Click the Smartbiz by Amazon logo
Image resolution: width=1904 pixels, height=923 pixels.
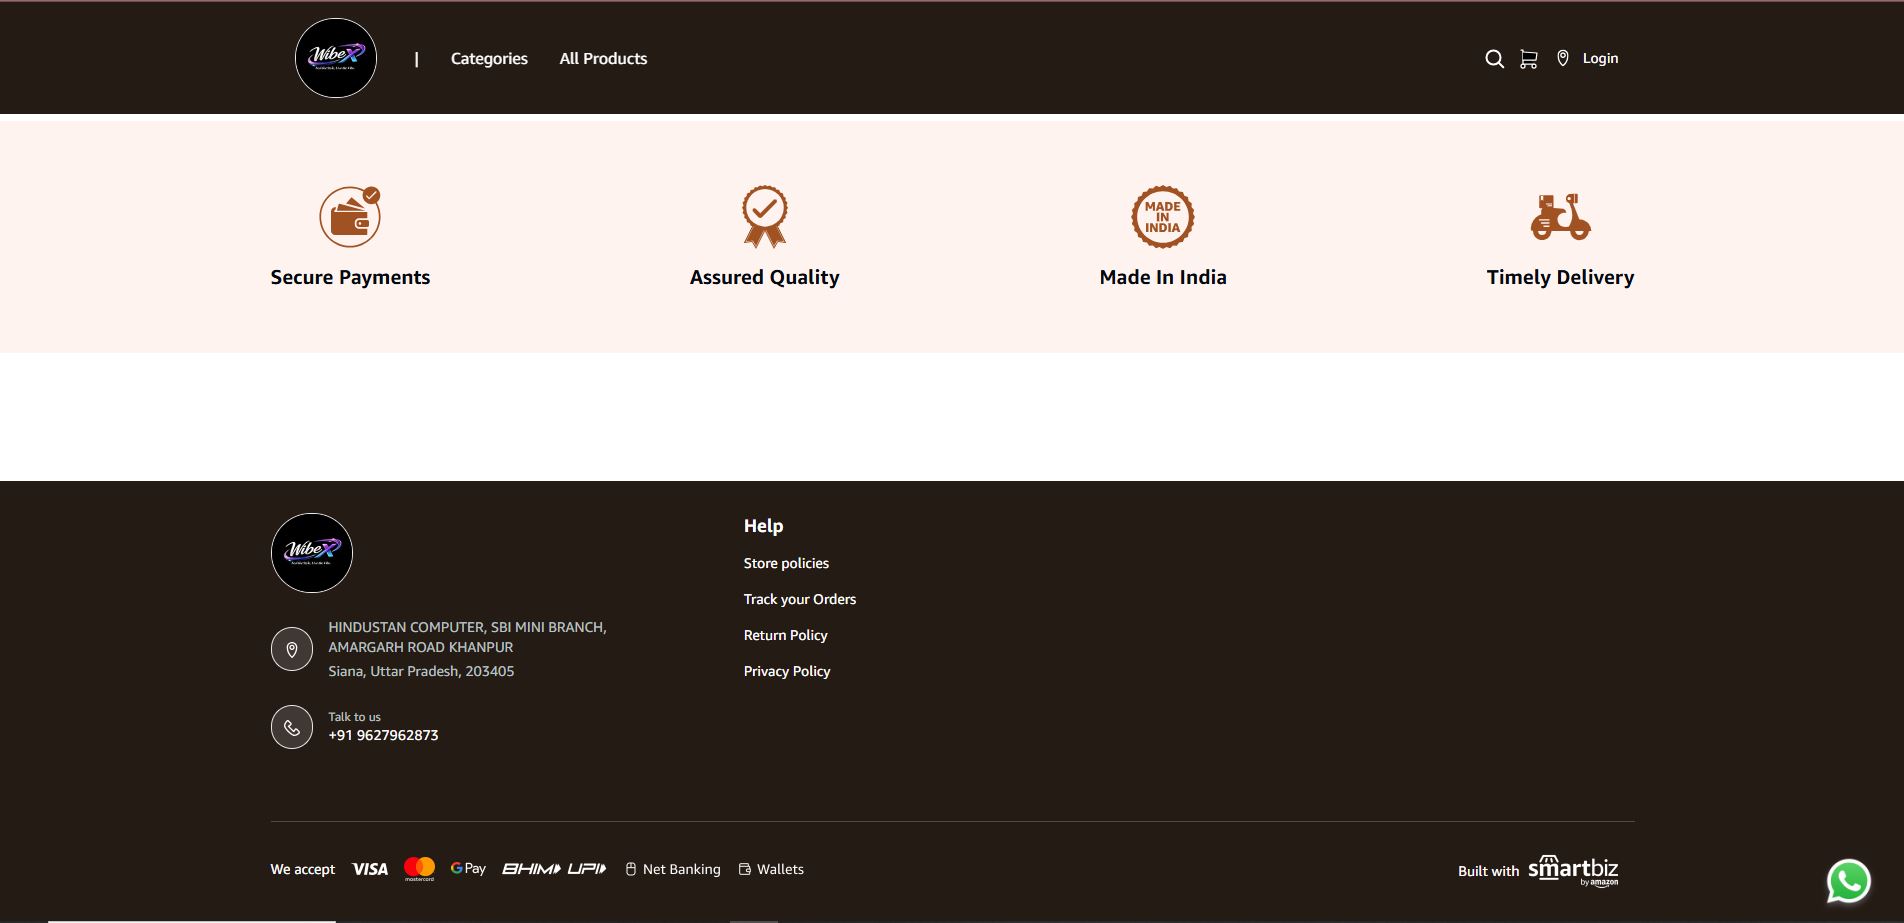1572,870
